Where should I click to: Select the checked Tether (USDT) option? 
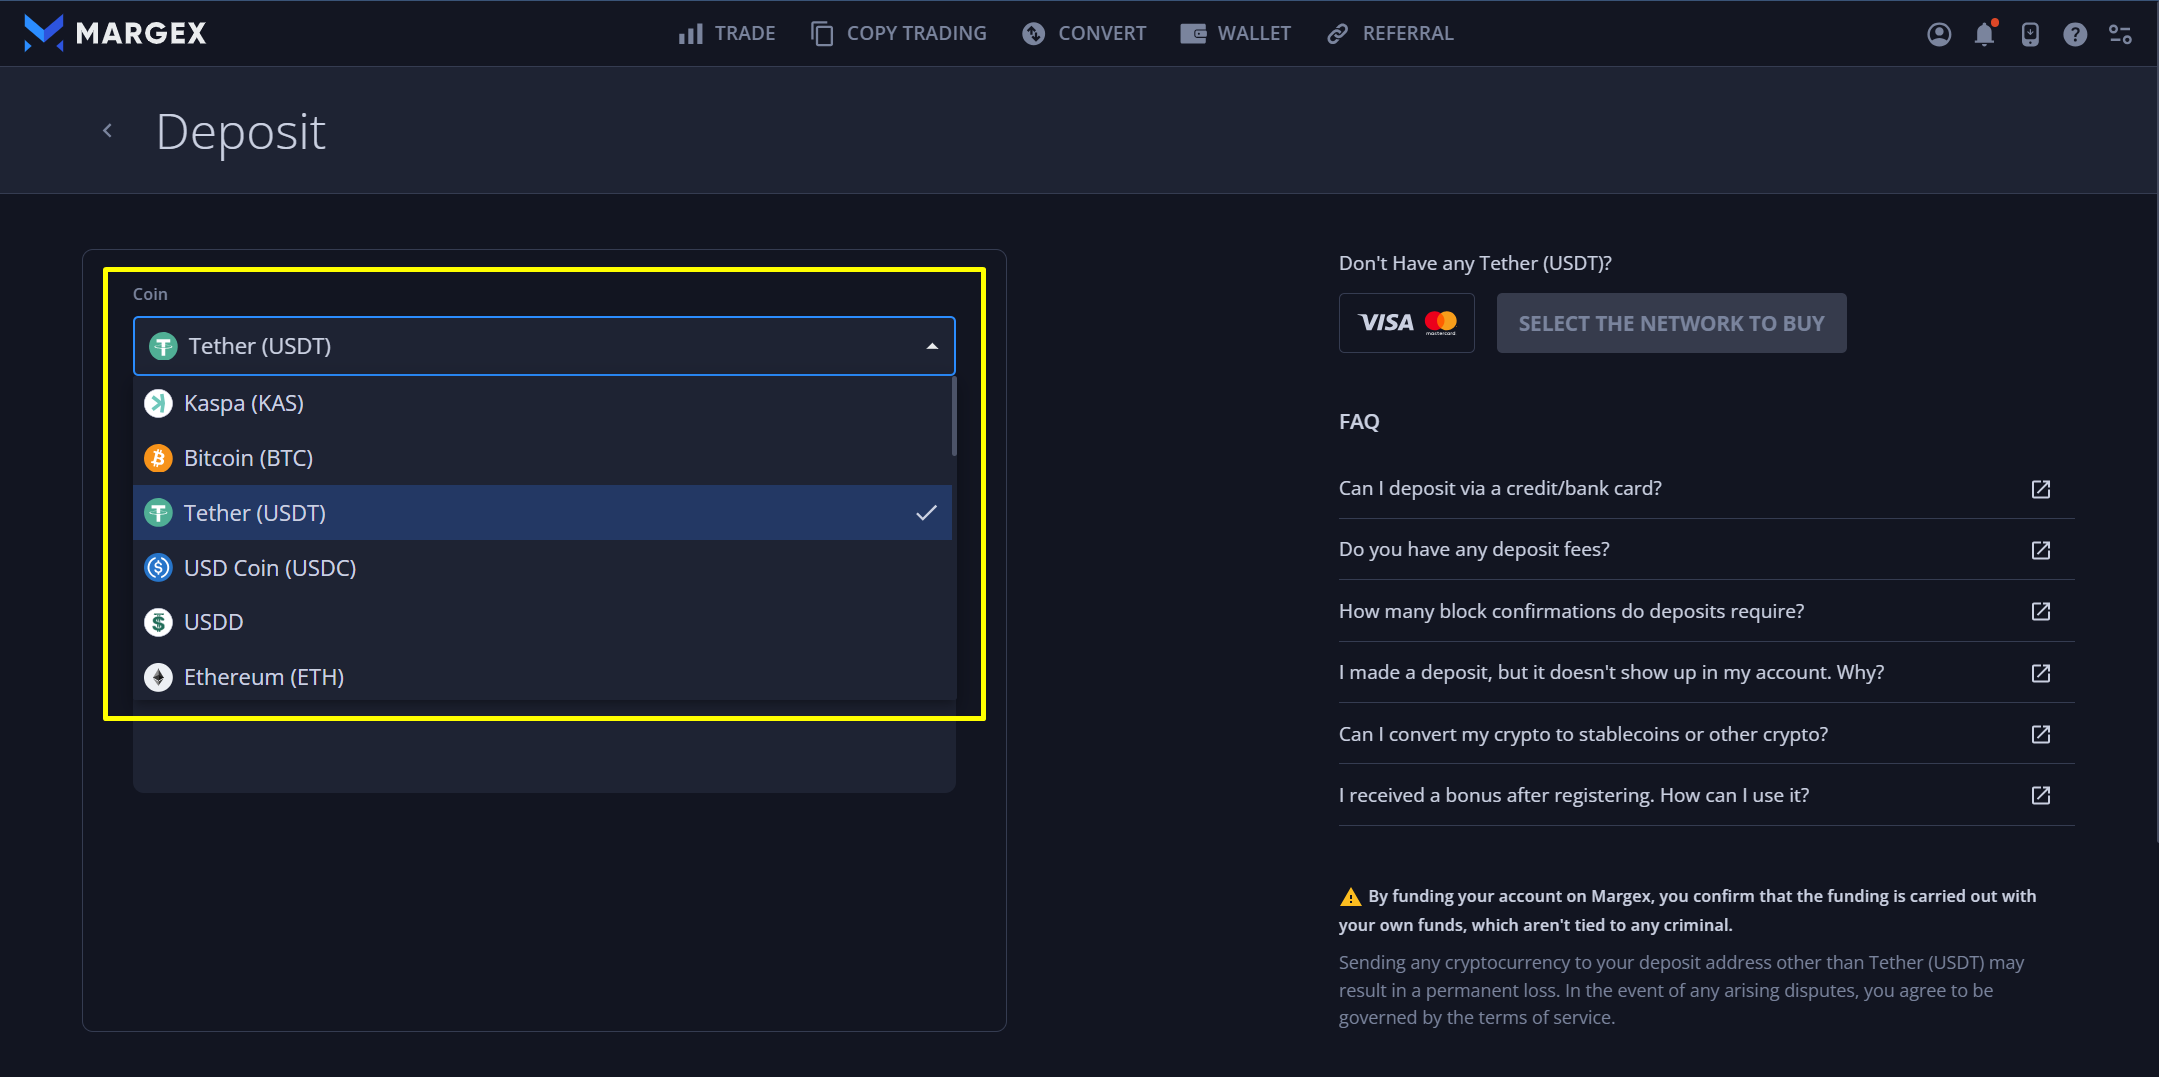point(255,513)
